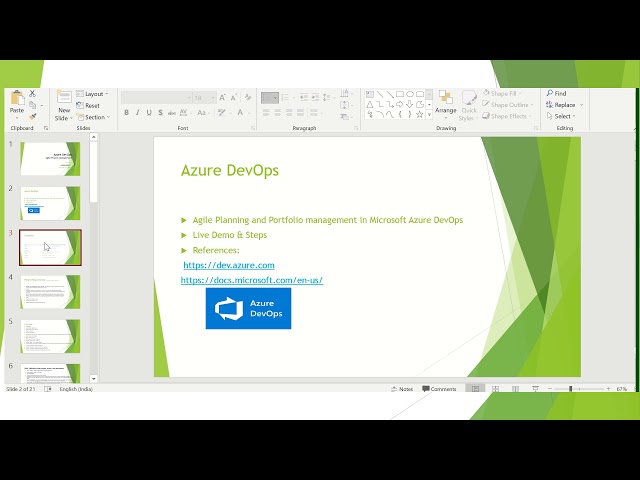640x480 pixels.
Task: Toggle text Shadow formatting
Action: point(160,113)
